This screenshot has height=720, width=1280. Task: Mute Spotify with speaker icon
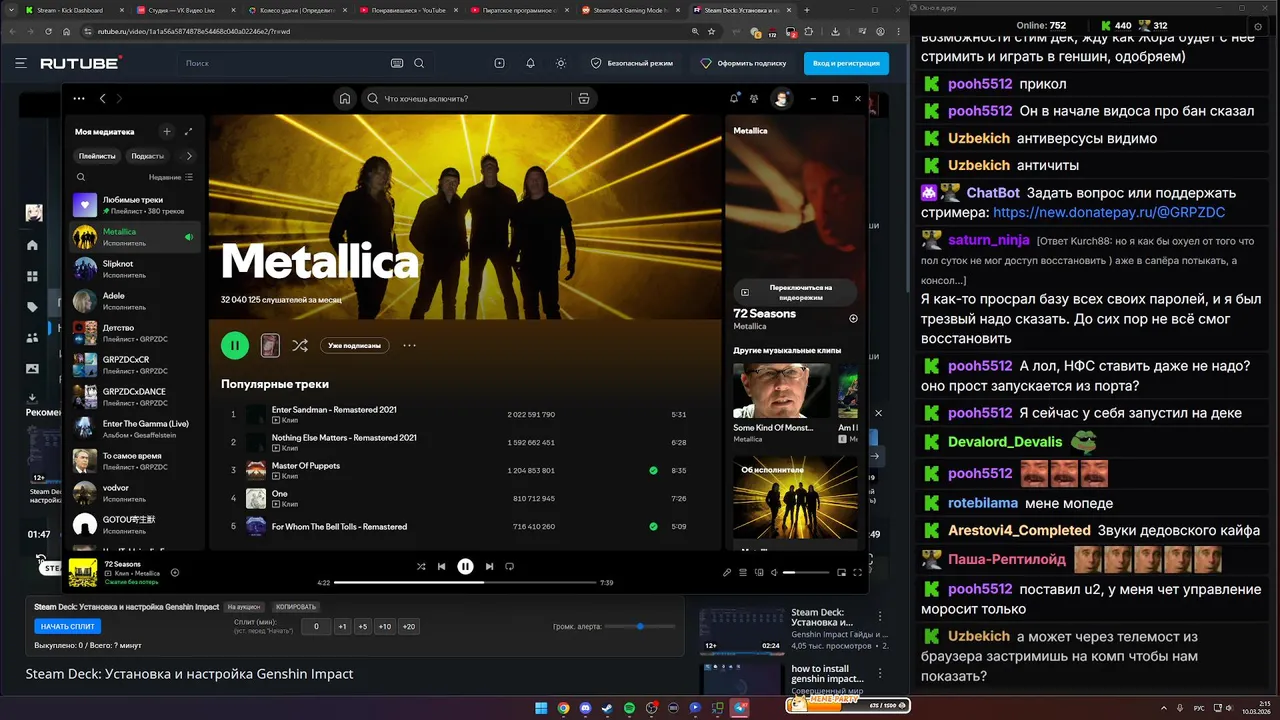pyautogui.click(x=774, y=572)
